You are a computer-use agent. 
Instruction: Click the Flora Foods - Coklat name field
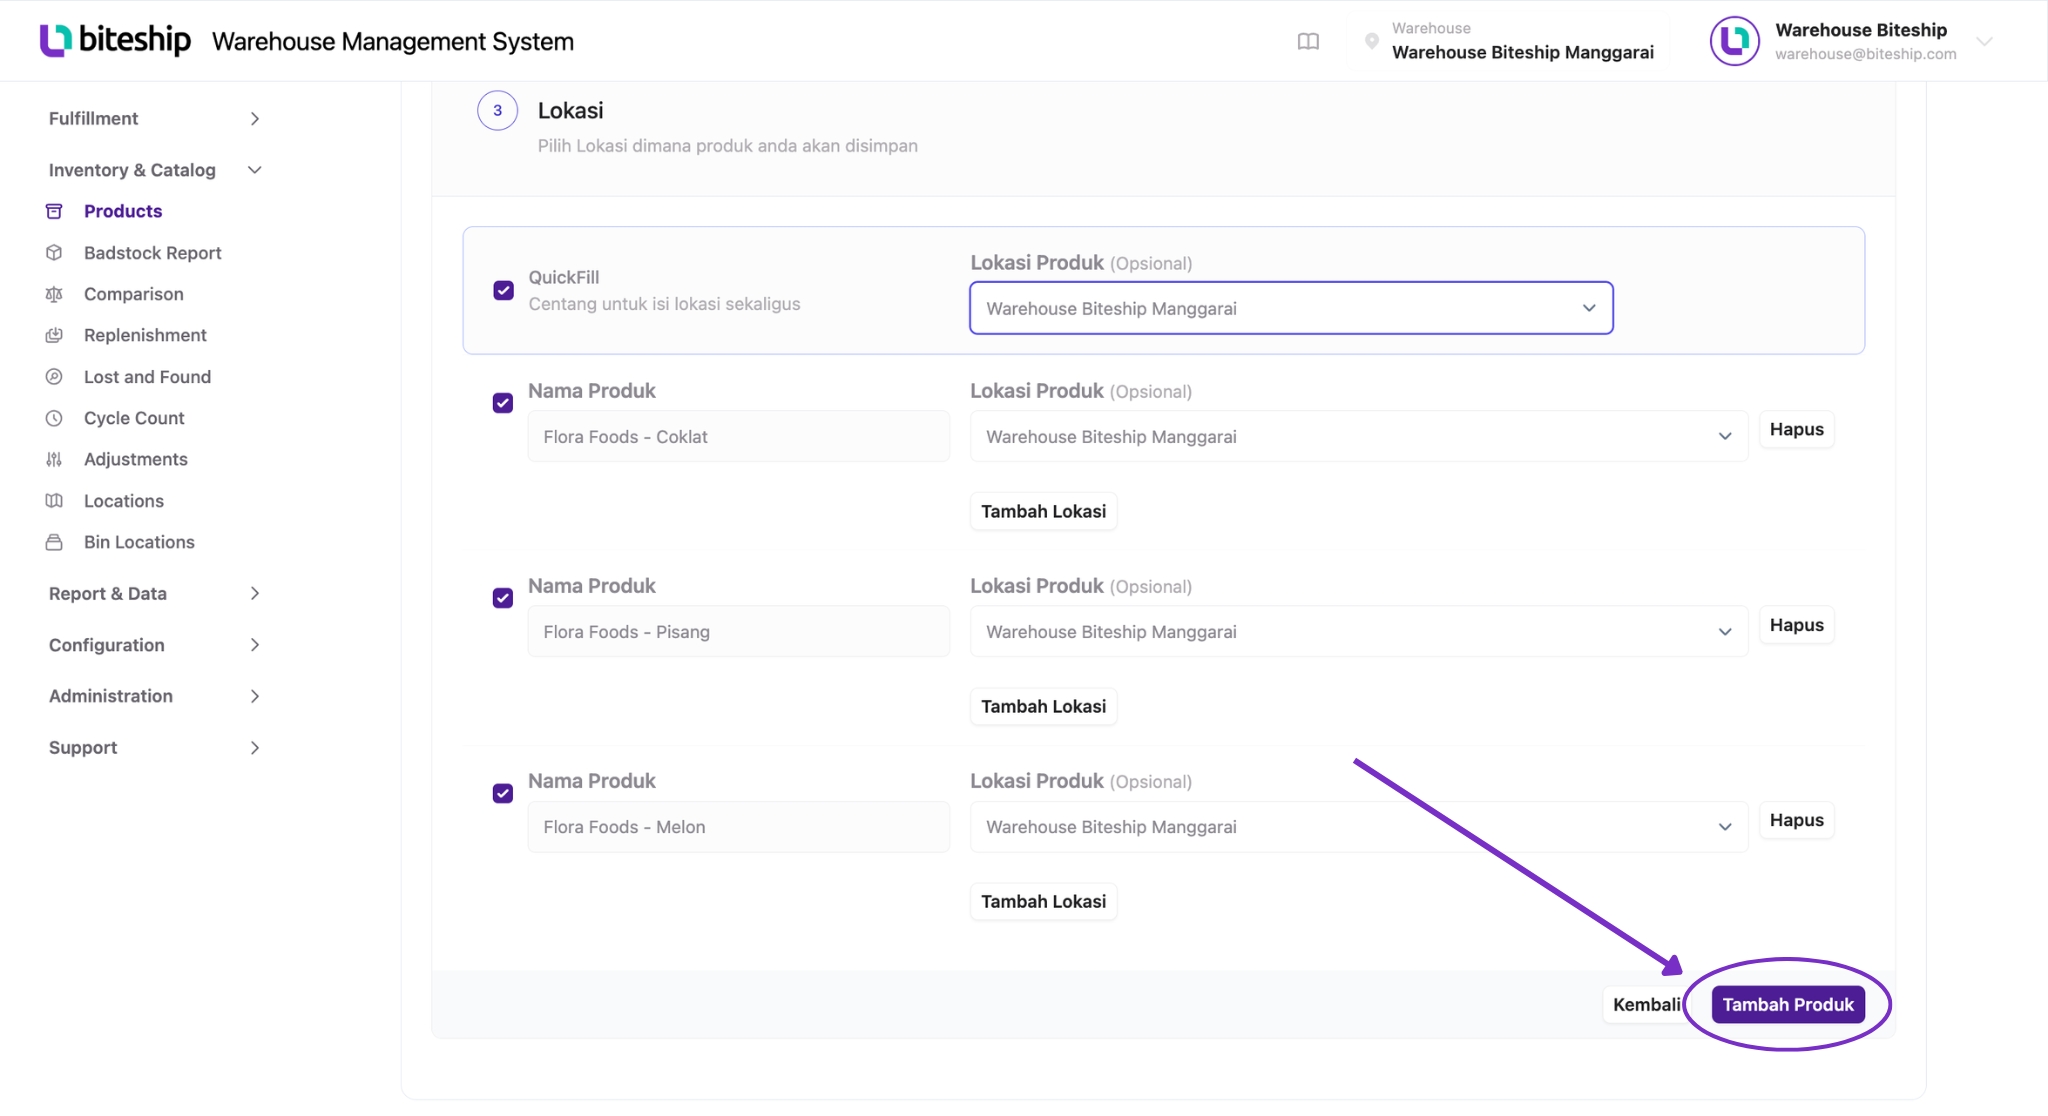pyautogui.click(x=738, y=436)
